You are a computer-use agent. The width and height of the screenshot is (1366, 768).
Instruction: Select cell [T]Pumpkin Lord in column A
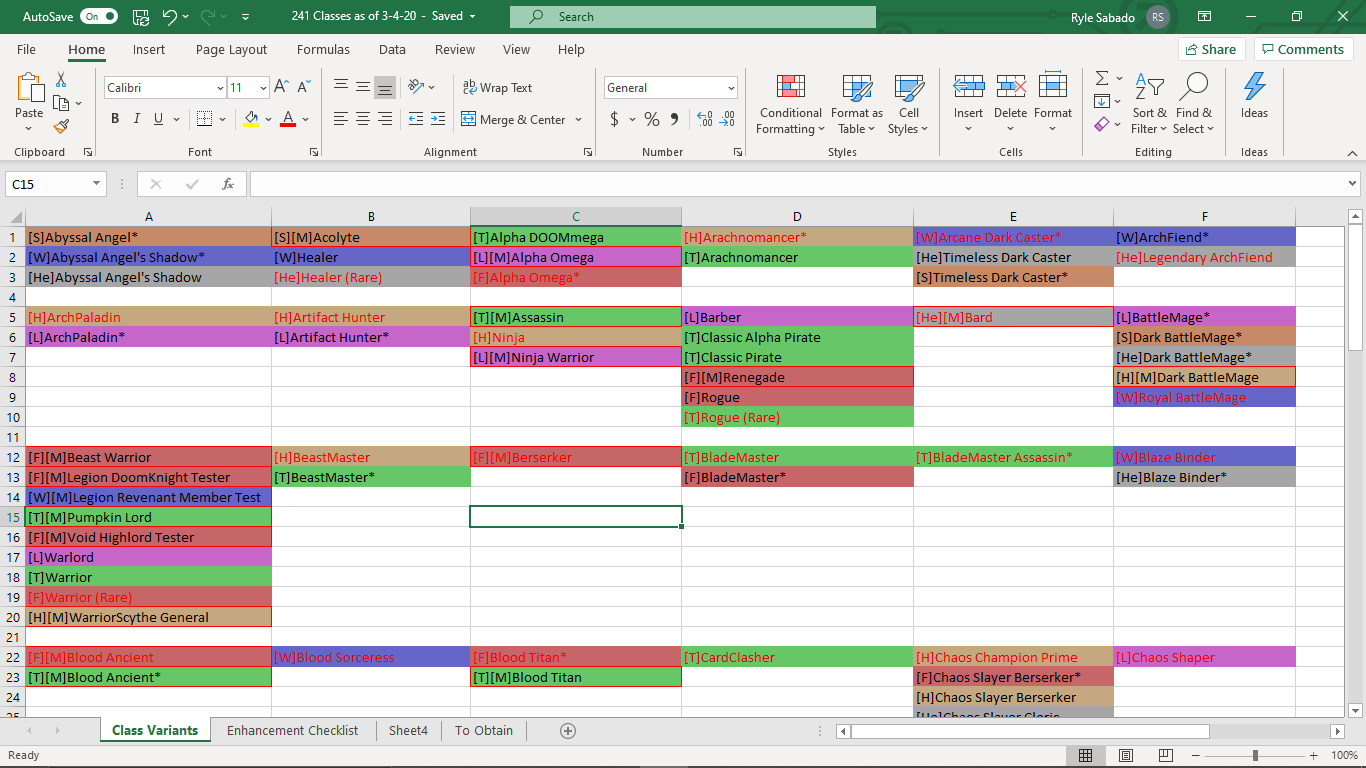(148, 517)
